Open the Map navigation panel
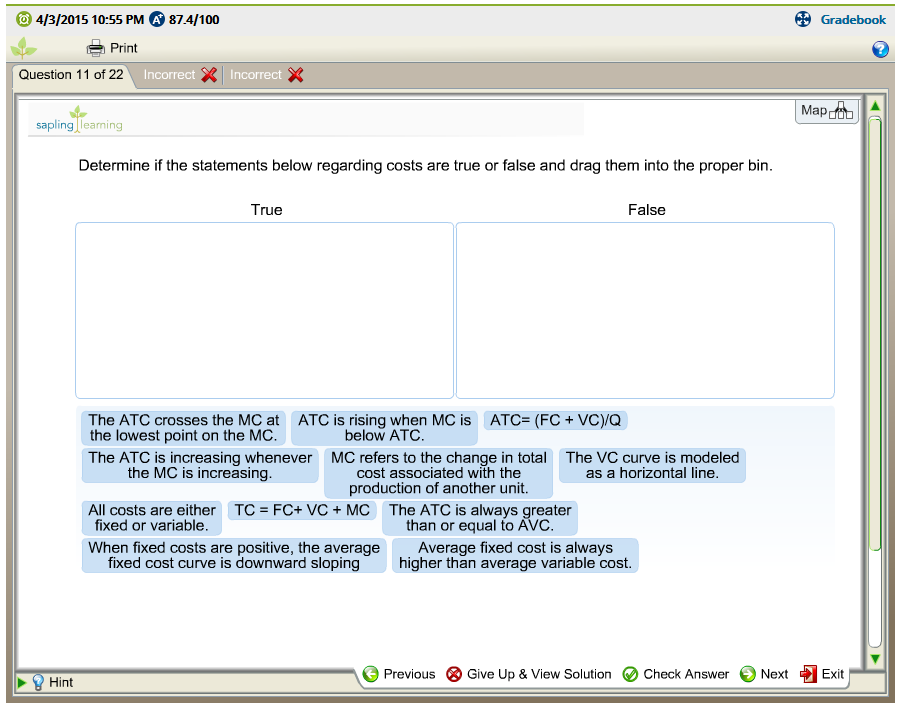The height and width of the screenshot is (724, 909). pos(826,110)
